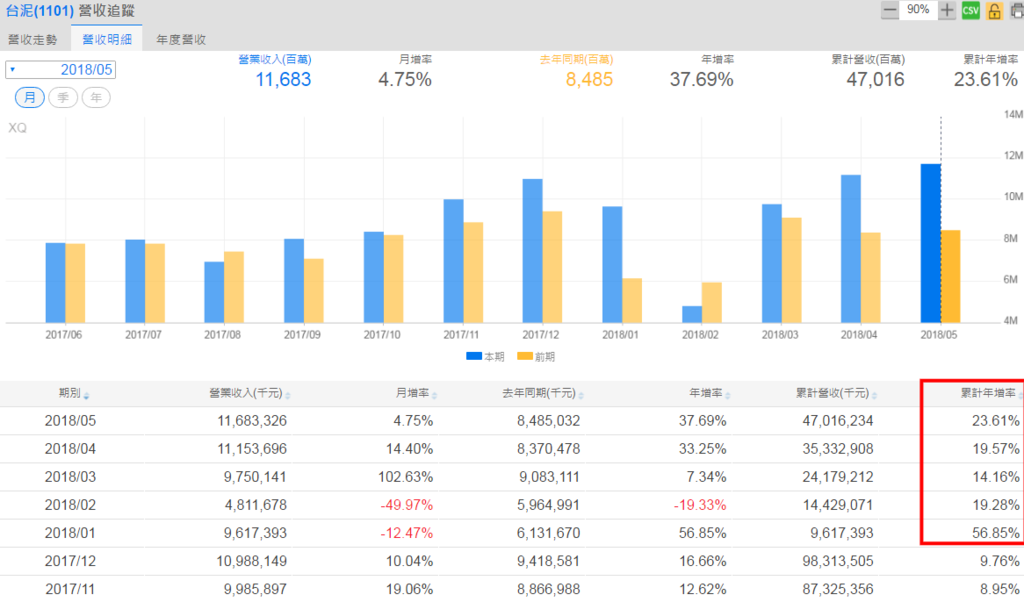Switch to the 營收明細 tab

pyautogui.click(x=107, y=40)
